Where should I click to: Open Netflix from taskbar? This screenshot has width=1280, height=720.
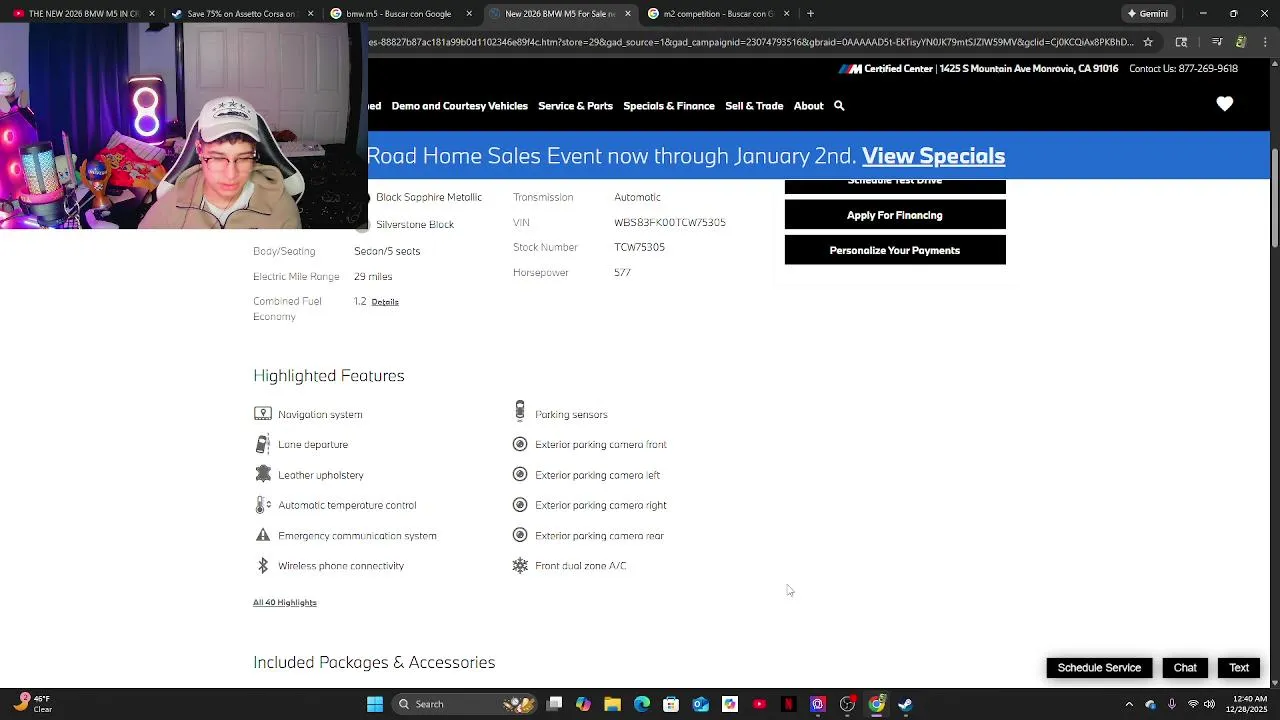pyautogui.click(x=789, y=704)
